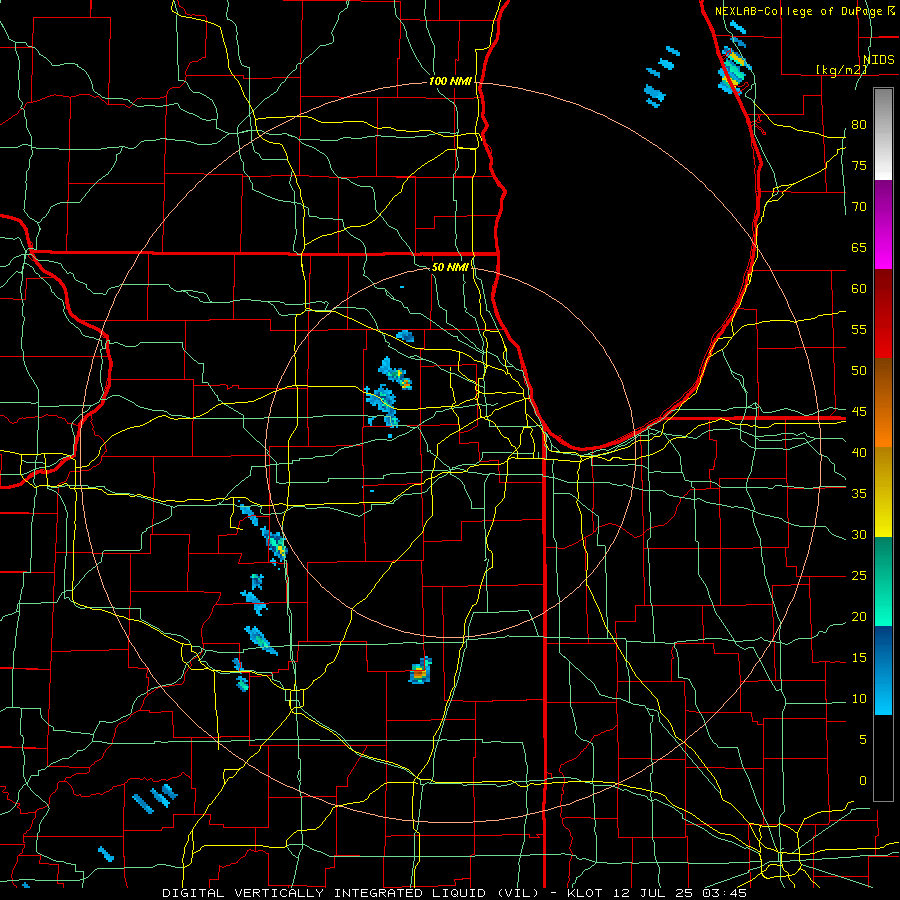Select the white-gray top segment of color scale

pos(883,134)
